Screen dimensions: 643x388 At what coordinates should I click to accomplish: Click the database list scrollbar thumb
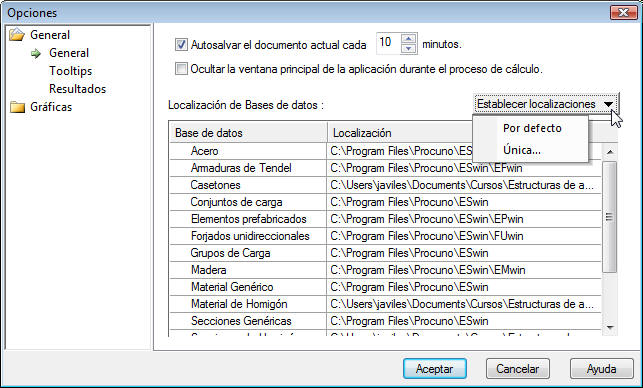point(610,217)
